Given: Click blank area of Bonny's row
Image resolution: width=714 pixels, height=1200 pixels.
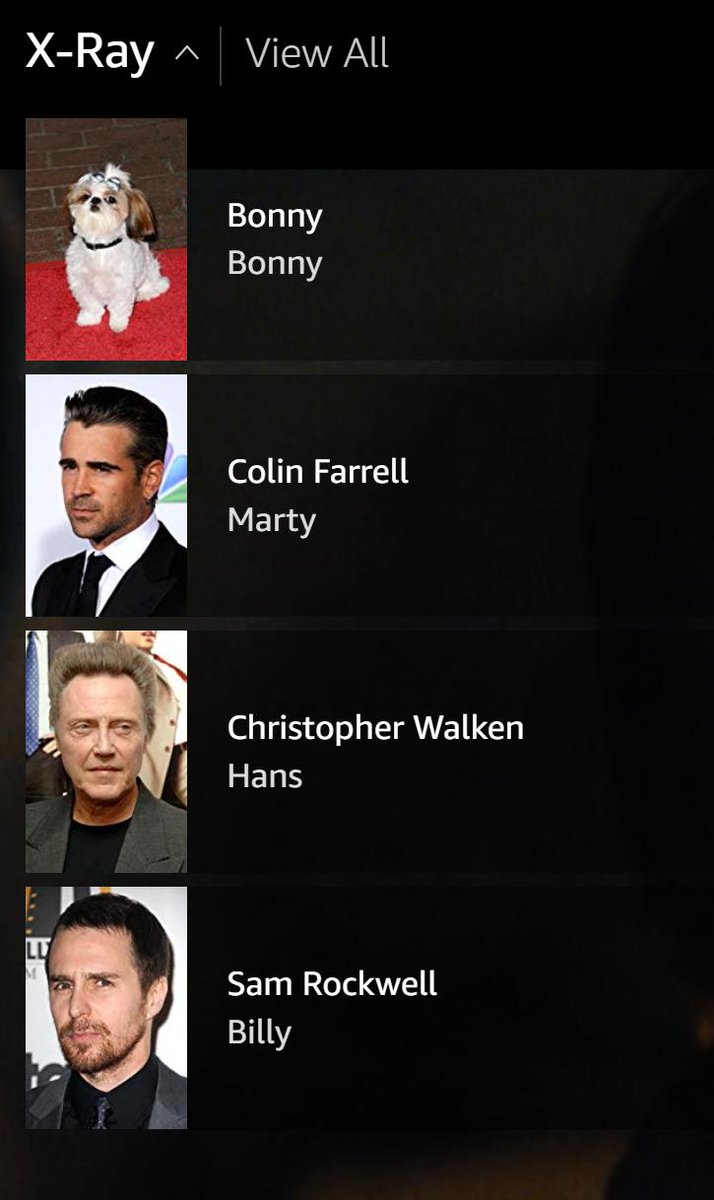Looking at the screenshot, I should 520,265.
